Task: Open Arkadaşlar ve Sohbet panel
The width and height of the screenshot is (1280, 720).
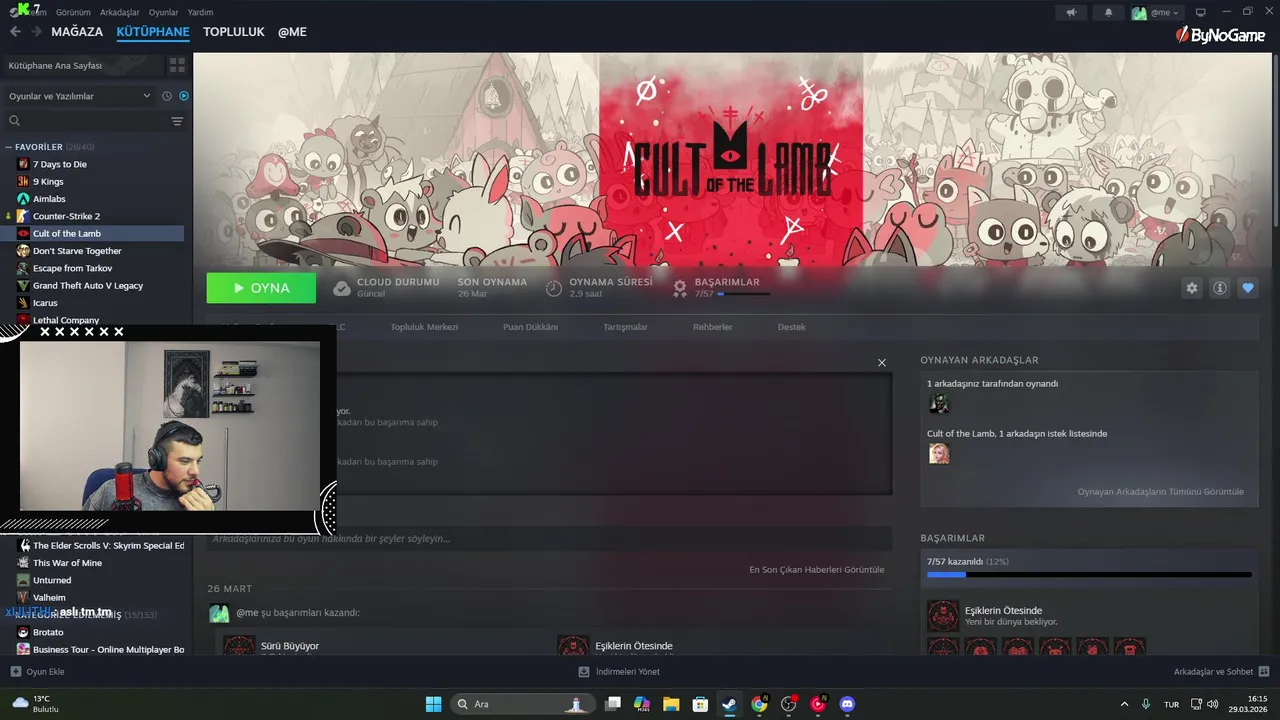Action: (x=1221, y=672)
